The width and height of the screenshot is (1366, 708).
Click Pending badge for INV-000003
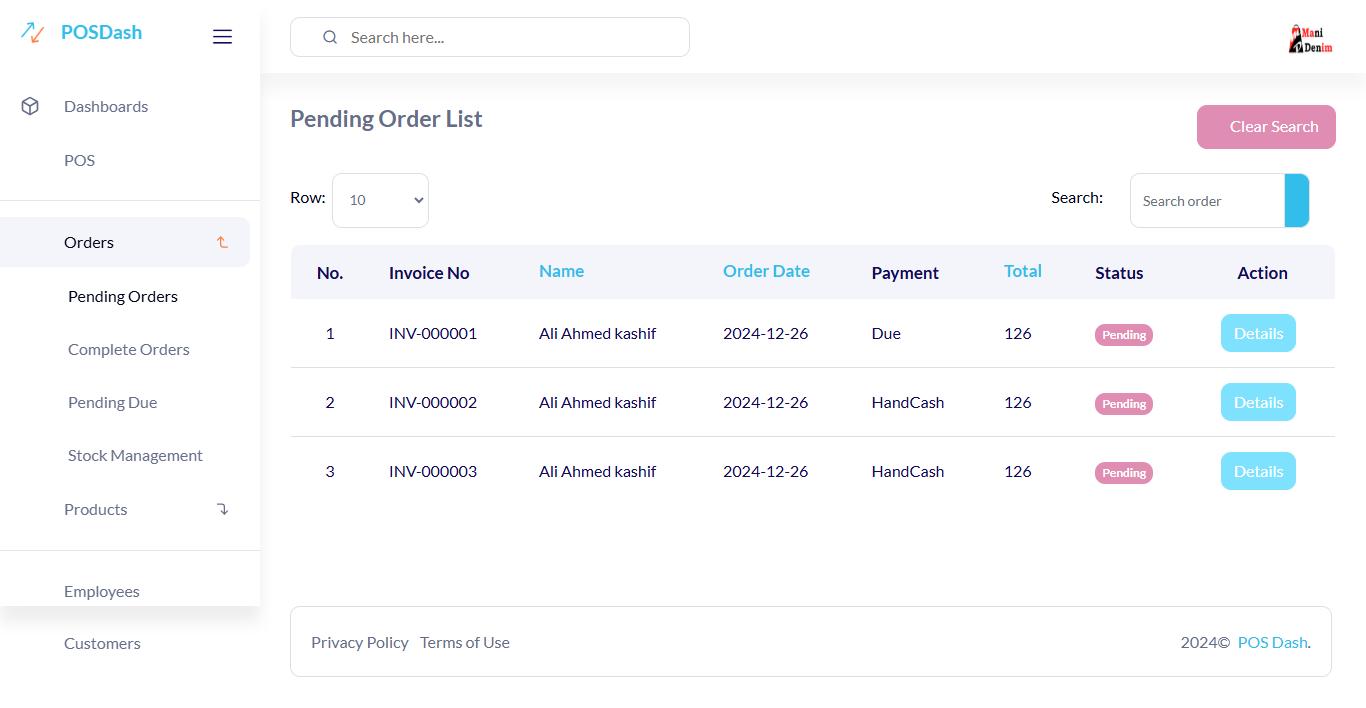1124,473
